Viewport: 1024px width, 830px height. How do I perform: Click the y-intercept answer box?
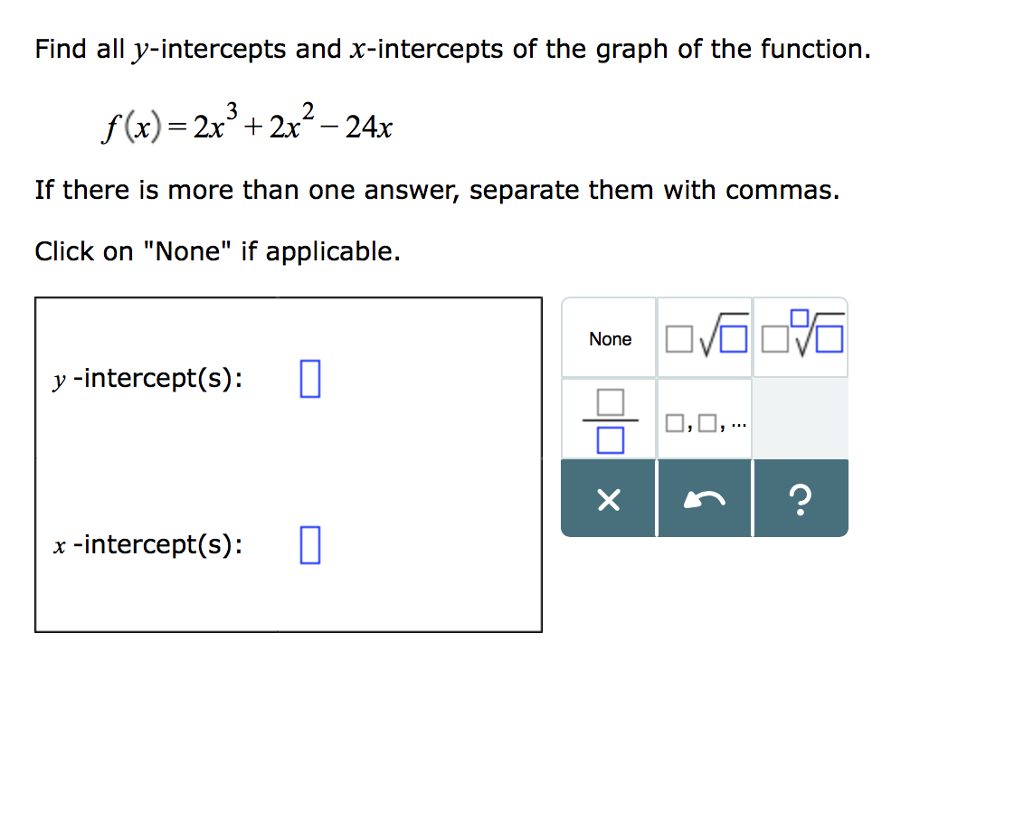point(309,379)
